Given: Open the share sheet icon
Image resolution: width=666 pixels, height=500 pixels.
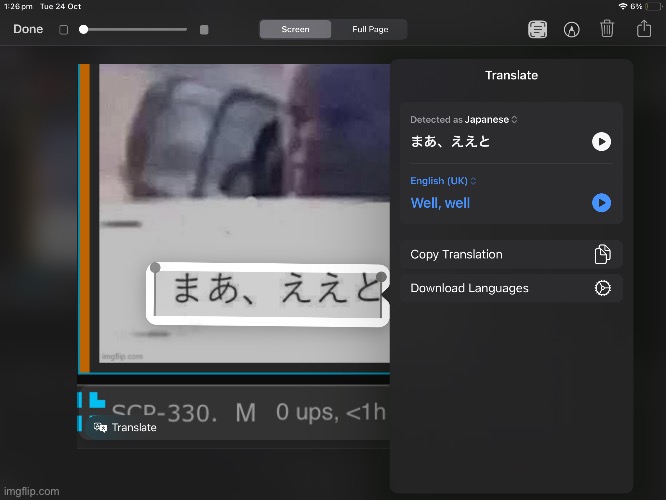Looking at the screenshot, I should coord(644,28).
